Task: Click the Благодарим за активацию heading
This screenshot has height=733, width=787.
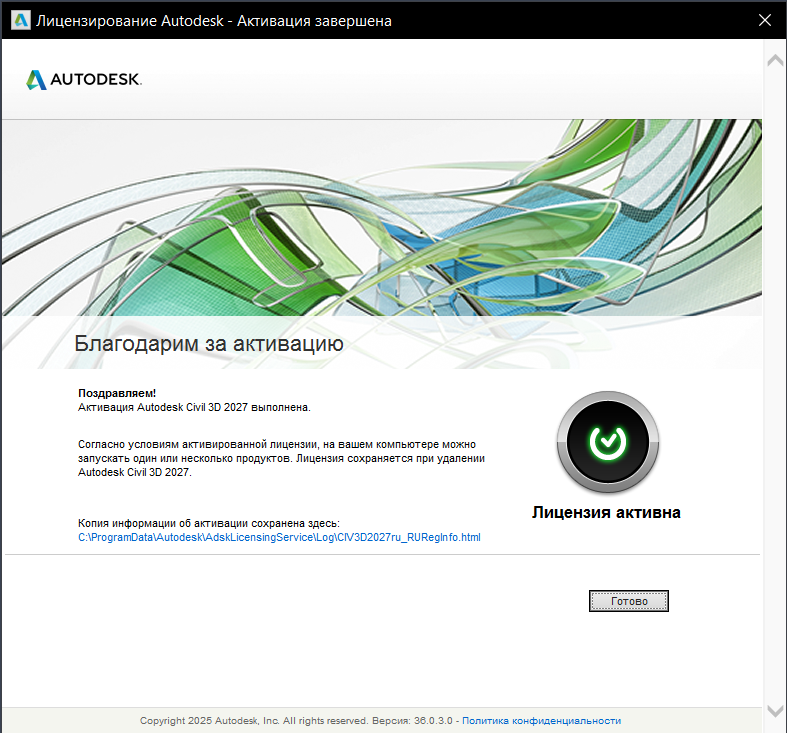Action: point(209,343)
